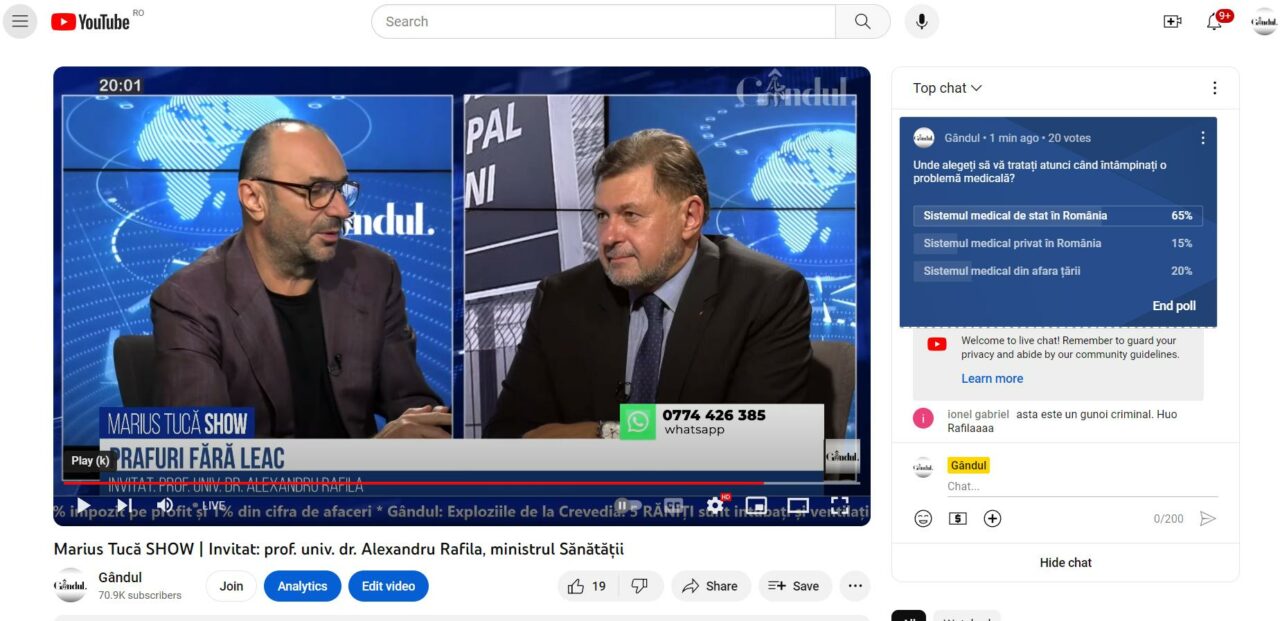Join the Gândul channel
Screen dimensions: 1280x621
click(x=231, y=586)
